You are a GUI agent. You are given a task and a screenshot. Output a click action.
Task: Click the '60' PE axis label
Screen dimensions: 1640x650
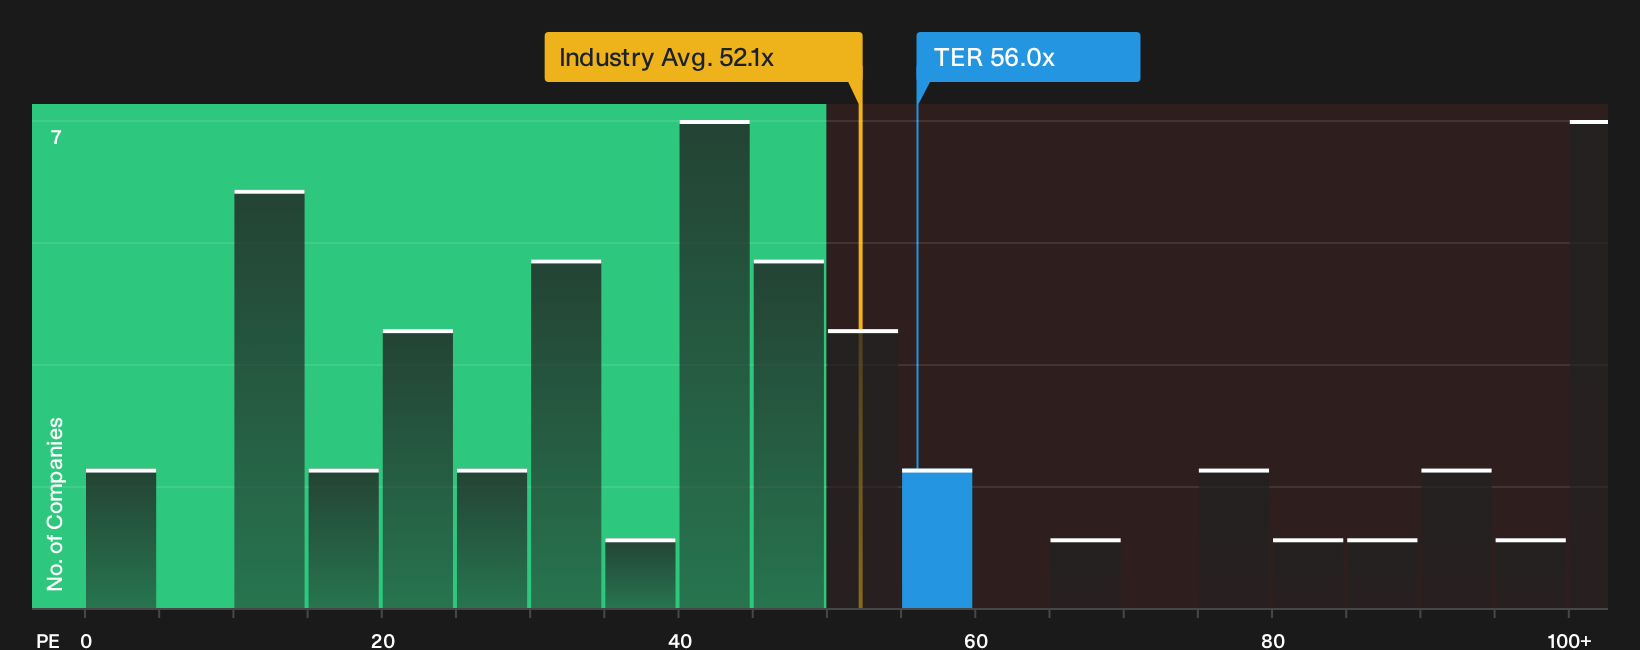pos(976,640)
